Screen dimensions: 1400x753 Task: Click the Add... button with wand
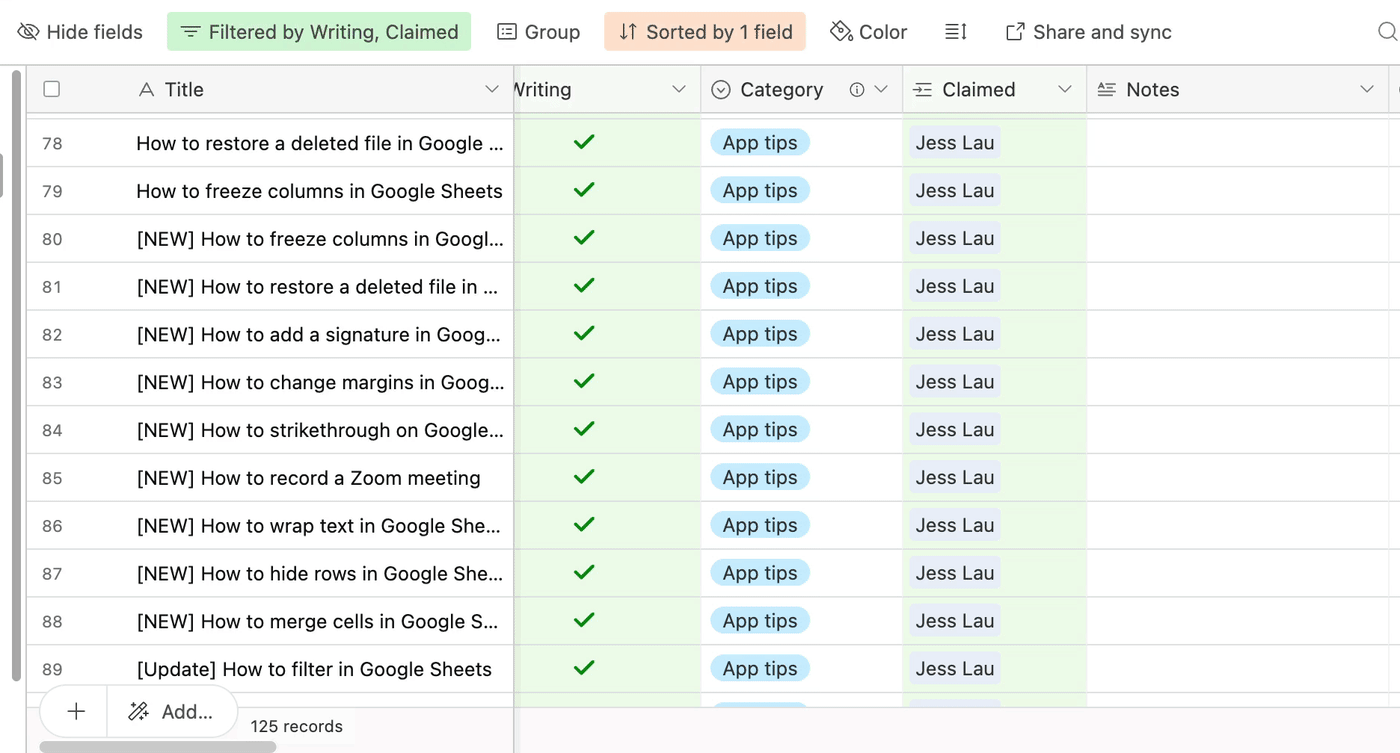click(x=172, y=711)
